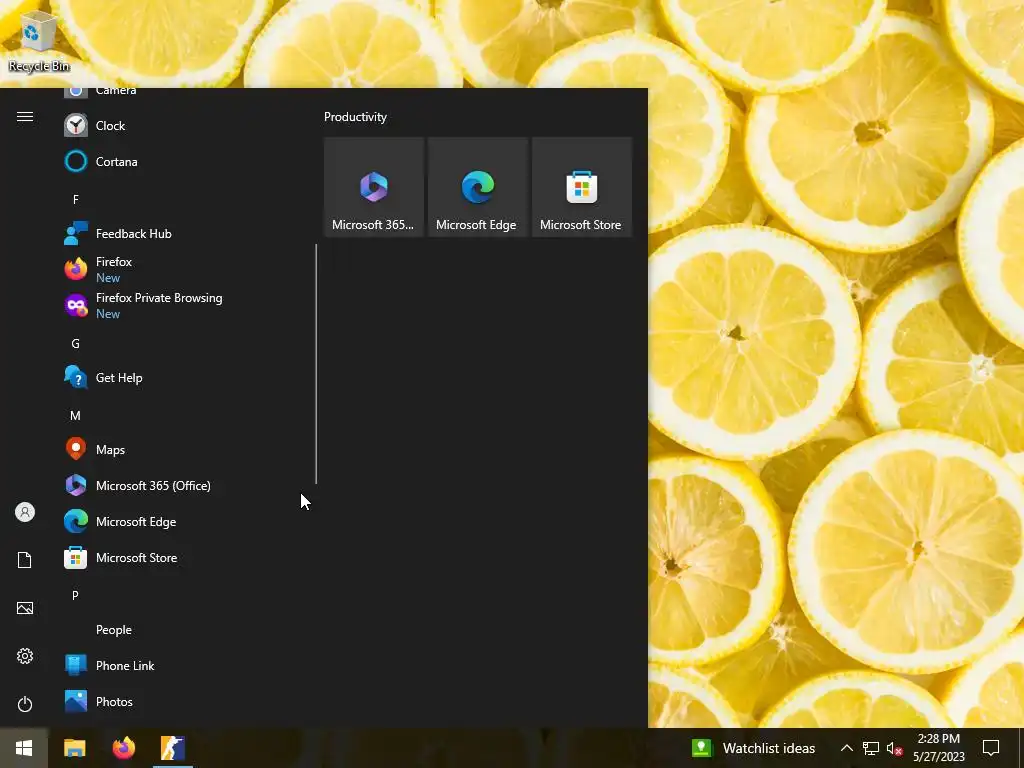
Task: Launch Cortana from the app list
Action: tap(184, 161)
